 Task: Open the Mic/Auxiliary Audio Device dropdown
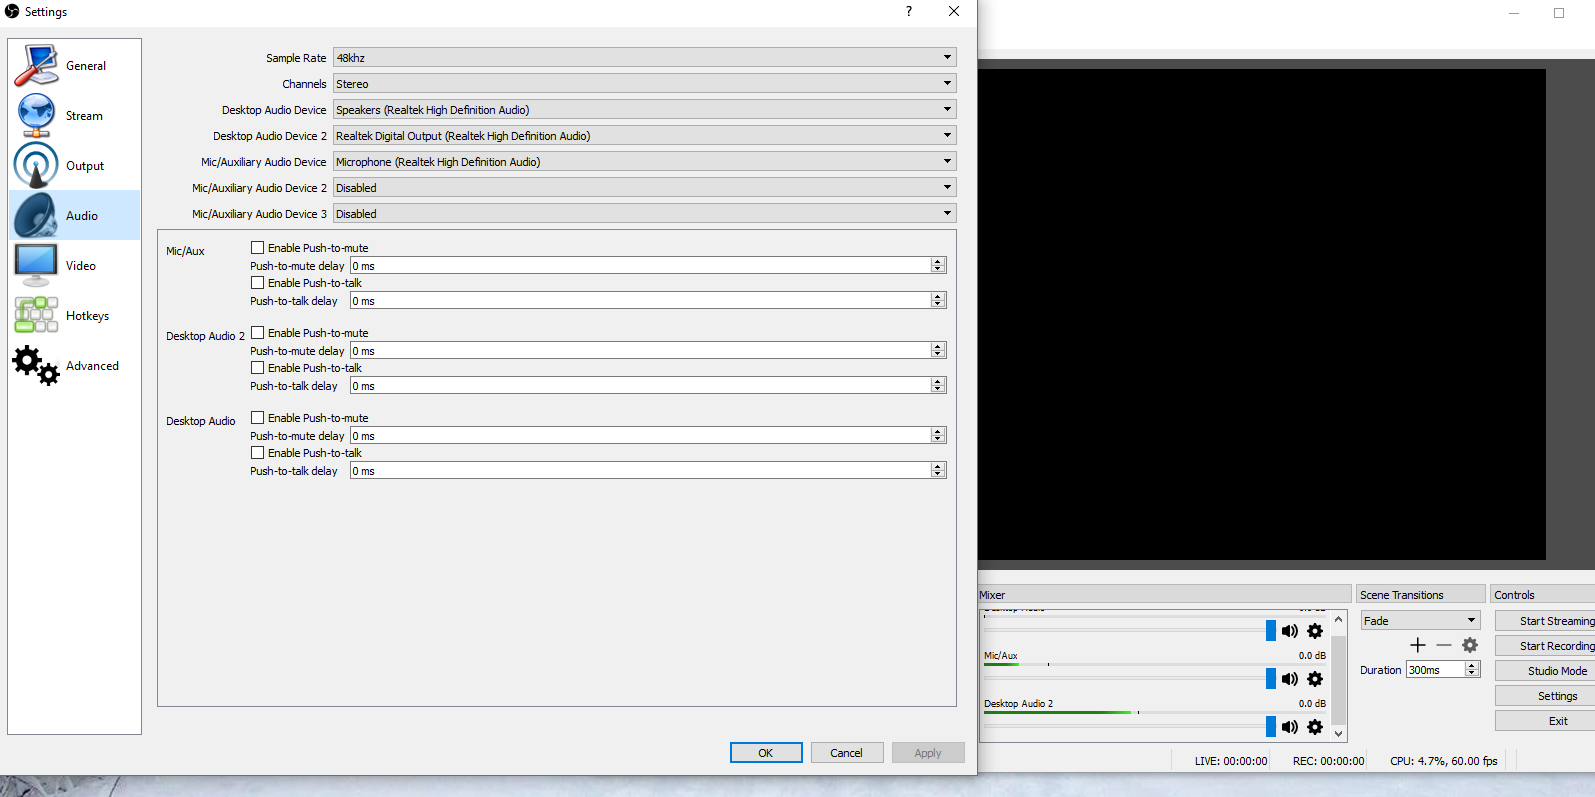click(x=644, y=162)
